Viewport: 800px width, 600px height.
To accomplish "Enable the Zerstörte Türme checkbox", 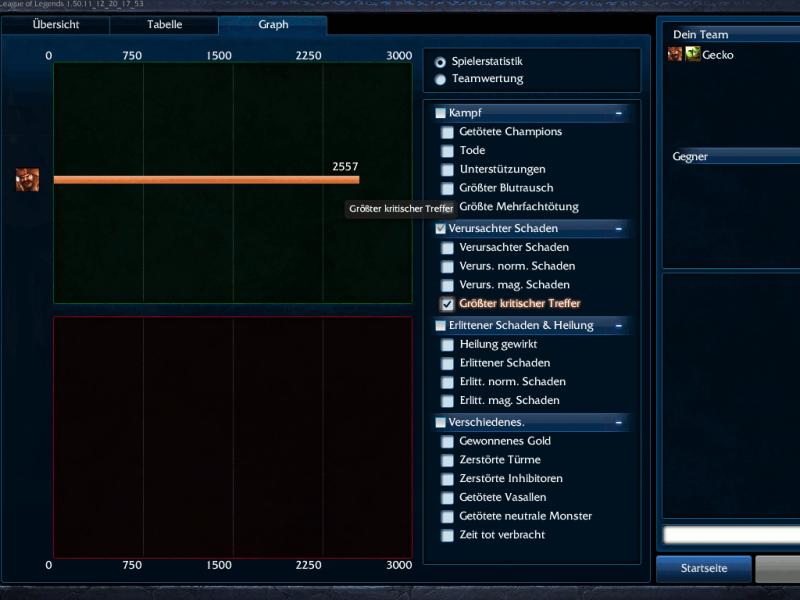I will coord(448,460).
